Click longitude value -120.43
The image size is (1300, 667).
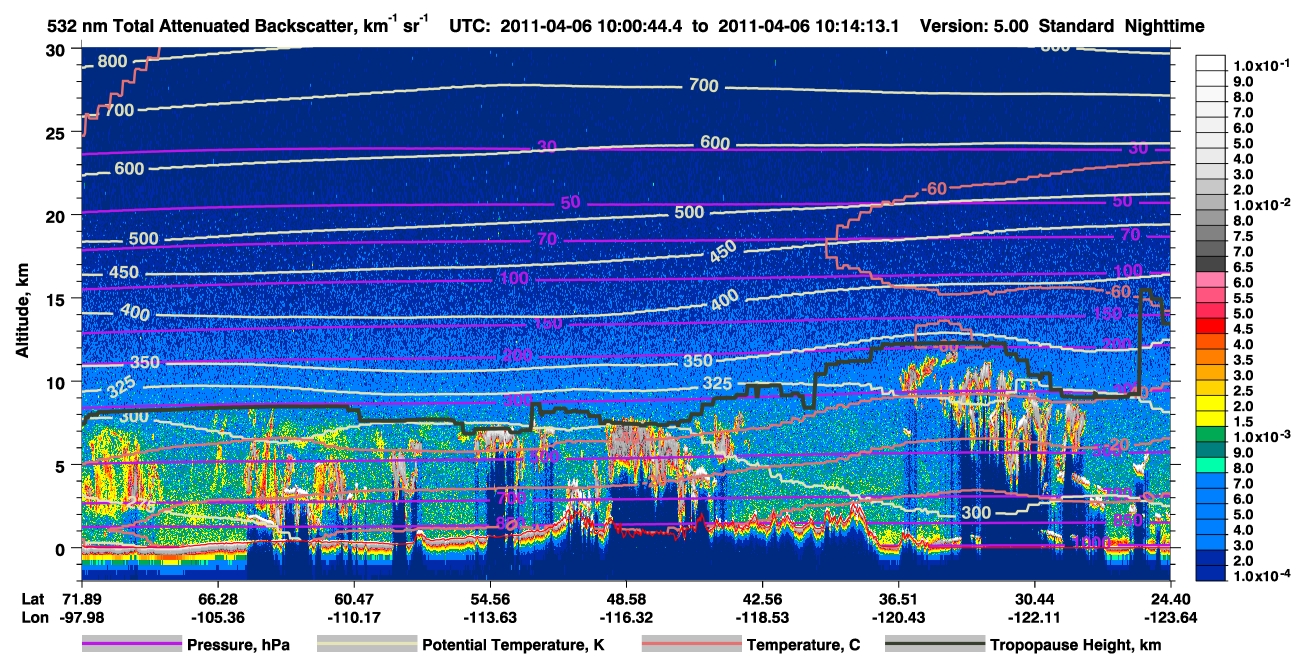[899, 617]
